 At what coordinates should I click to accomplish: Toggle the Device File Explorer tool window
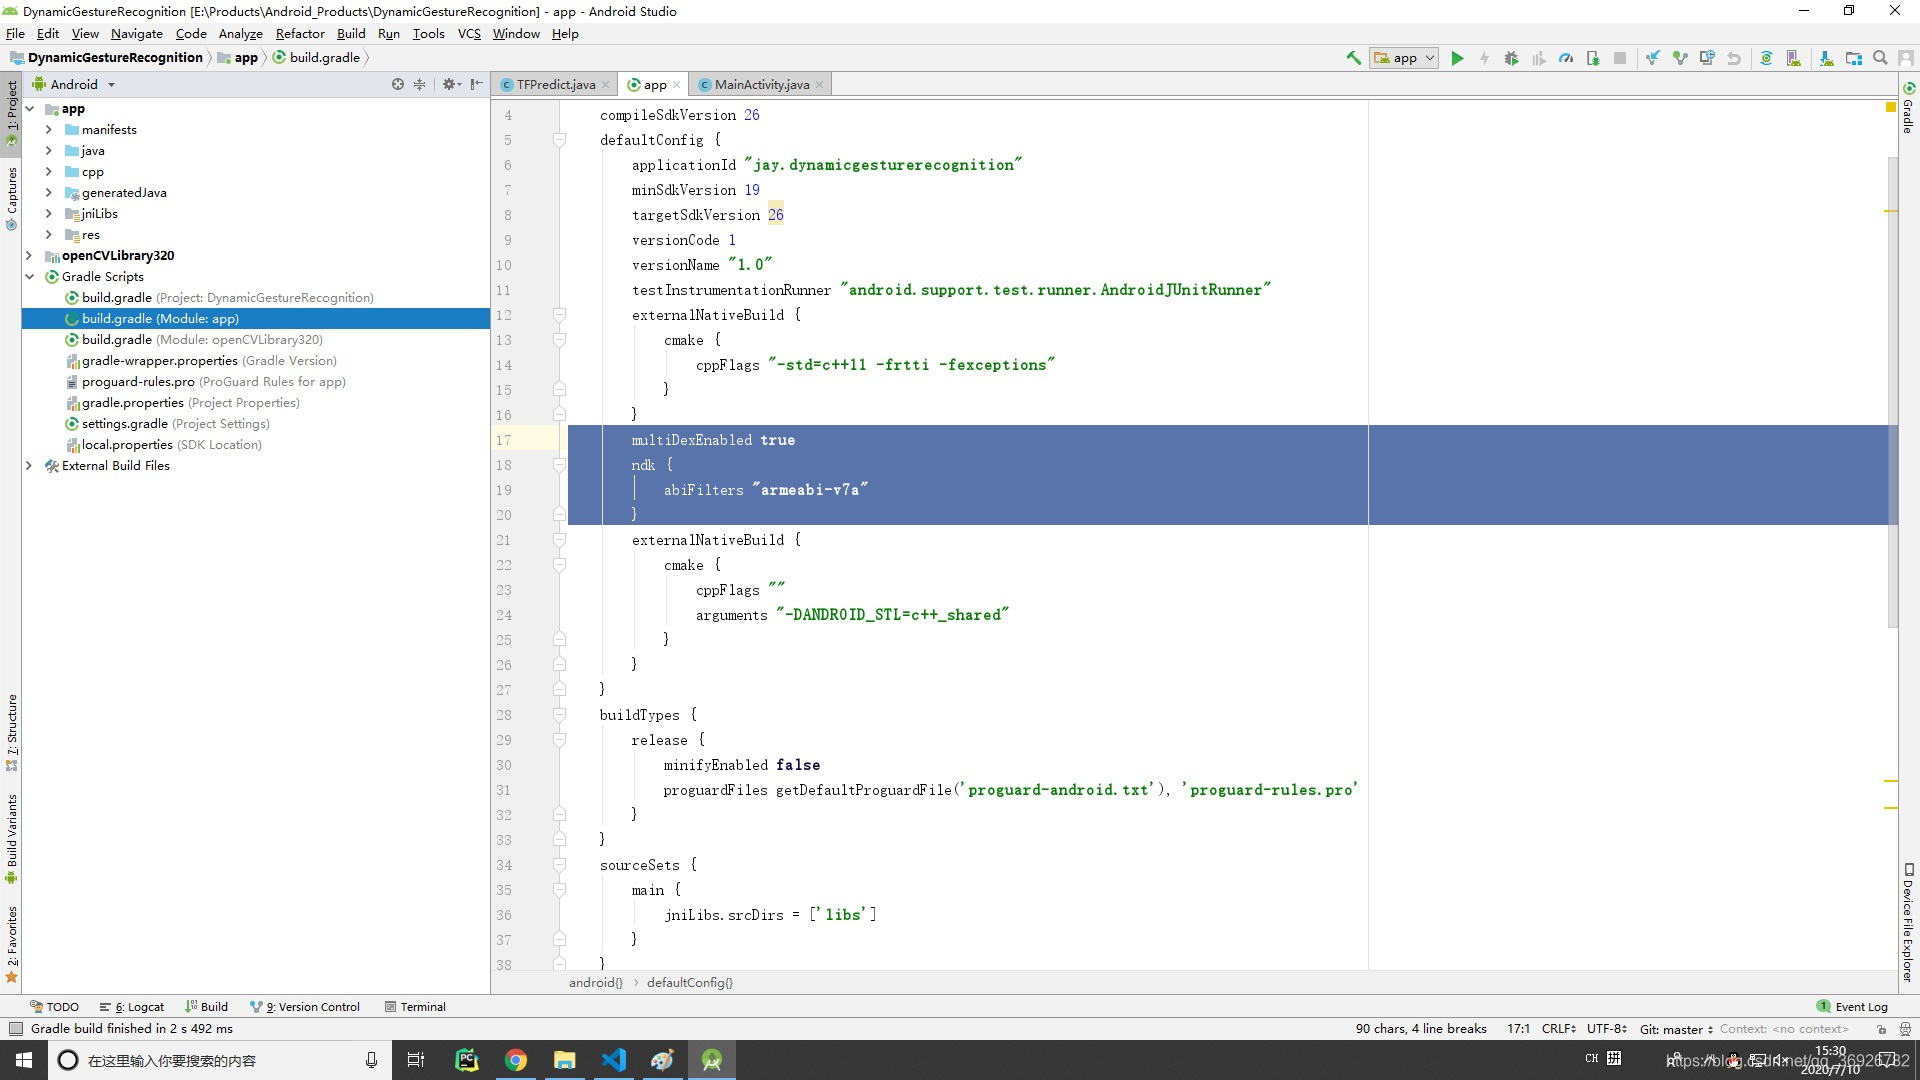[x=1908, y=922]
